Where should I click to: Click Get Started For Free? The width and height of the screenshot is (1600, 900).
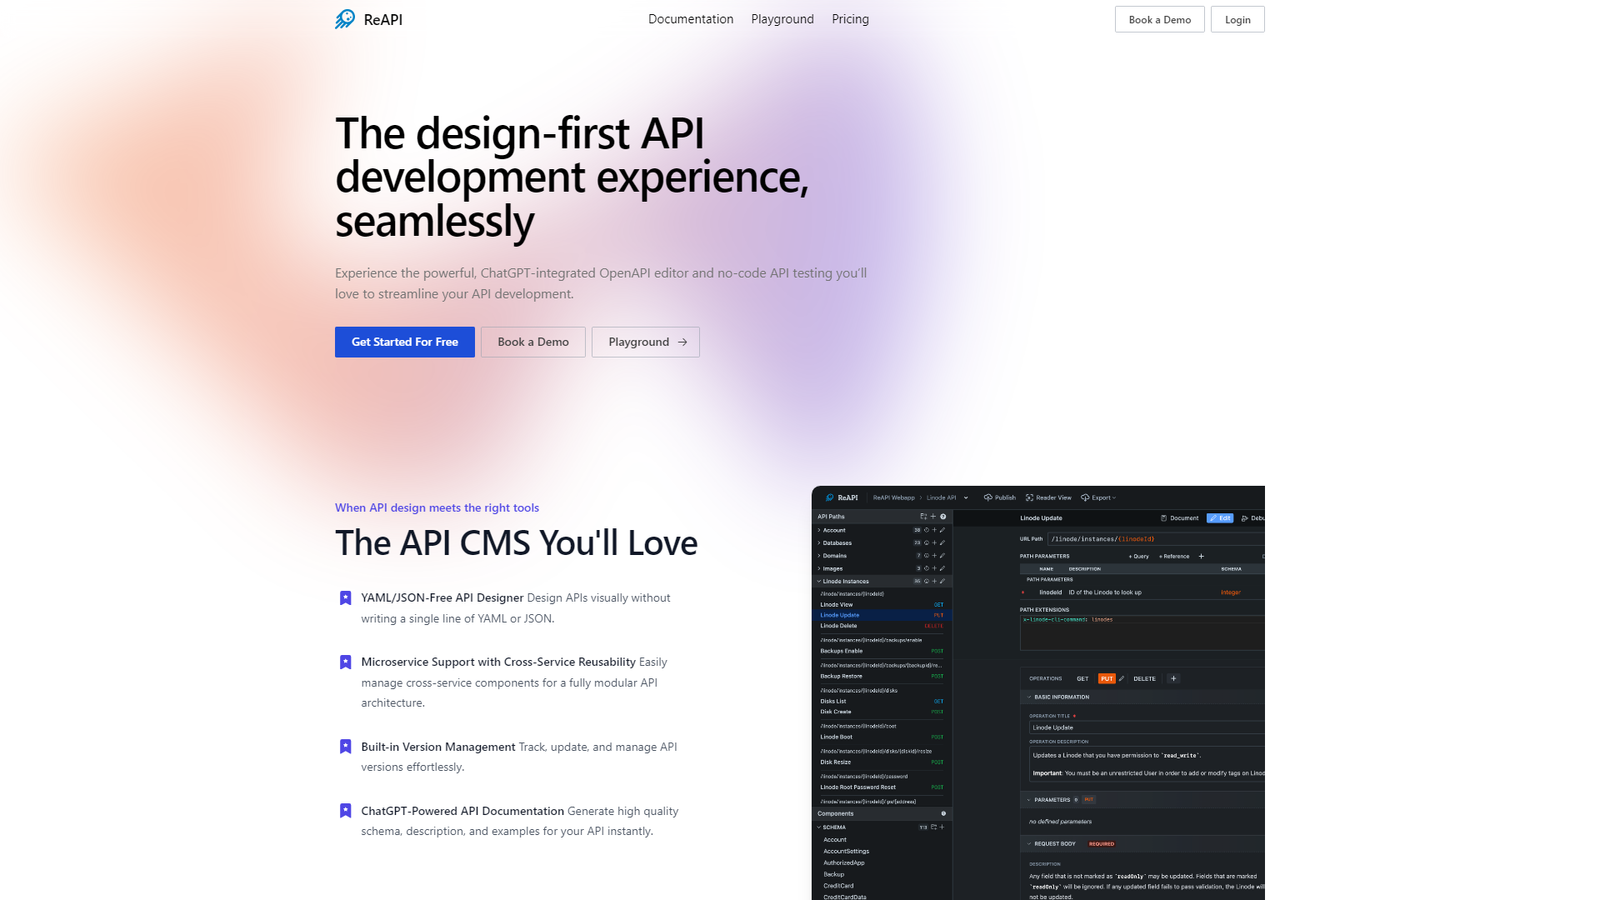coord(405,342)
